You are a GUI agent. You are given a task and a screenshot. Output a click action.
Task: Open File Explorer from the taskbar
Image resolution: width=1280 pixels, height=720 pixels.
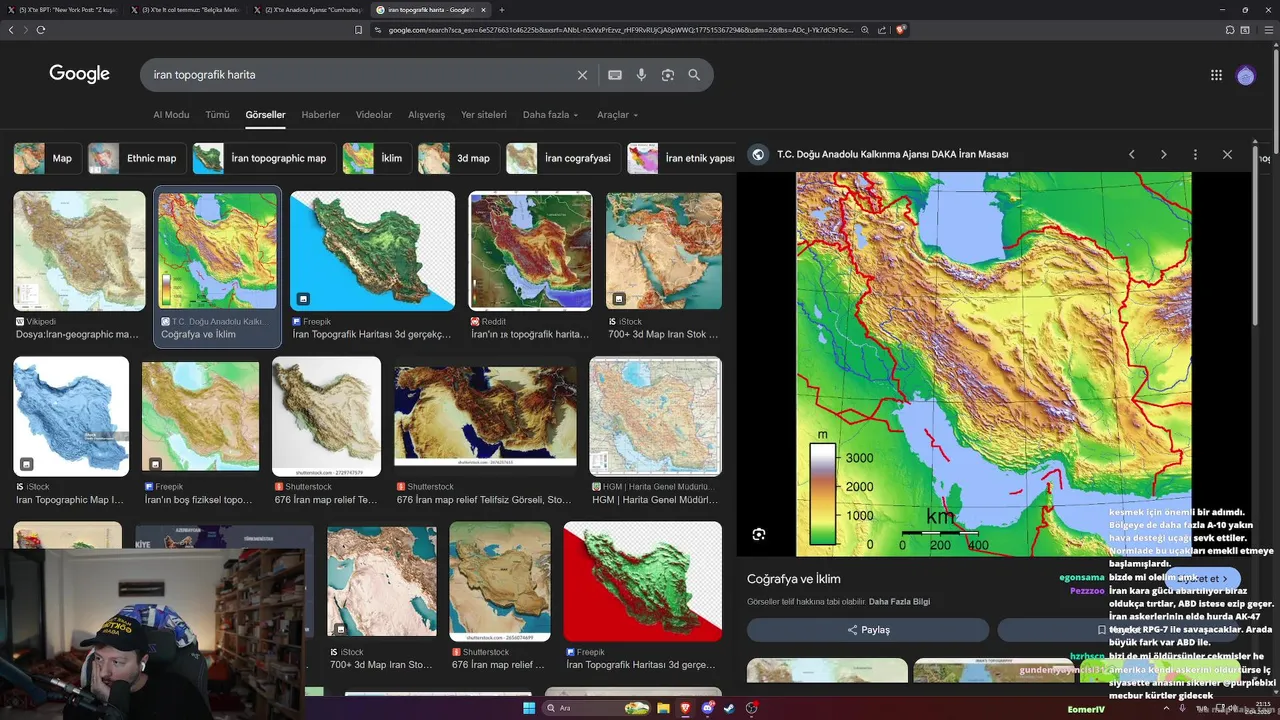pyautogui.click(x=663, y=708)
